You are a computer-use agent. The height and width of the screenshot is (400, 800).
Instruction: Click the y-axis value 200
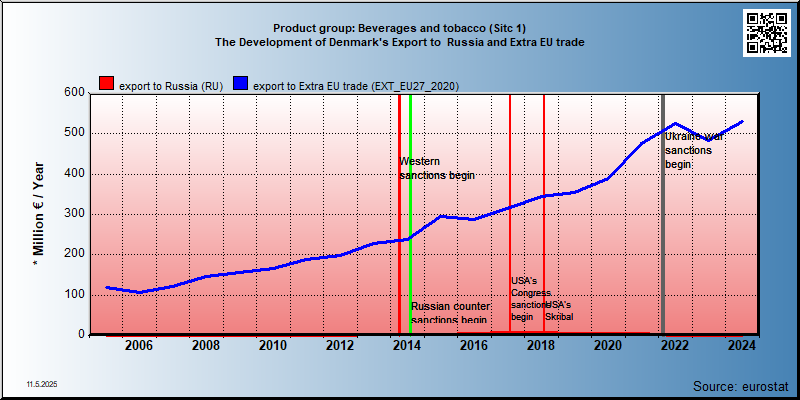74,254
